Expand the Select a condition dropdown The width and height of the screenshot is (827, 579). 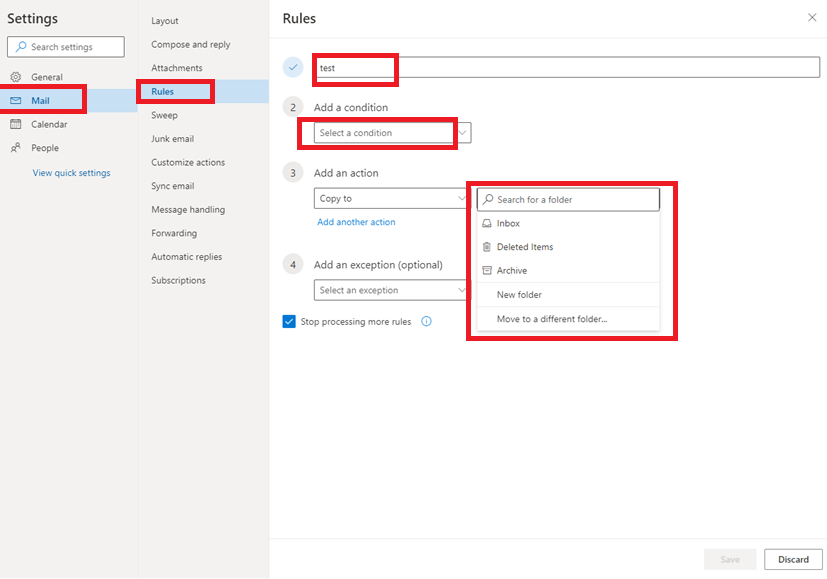pyautogui.click(x=392, y=133)
